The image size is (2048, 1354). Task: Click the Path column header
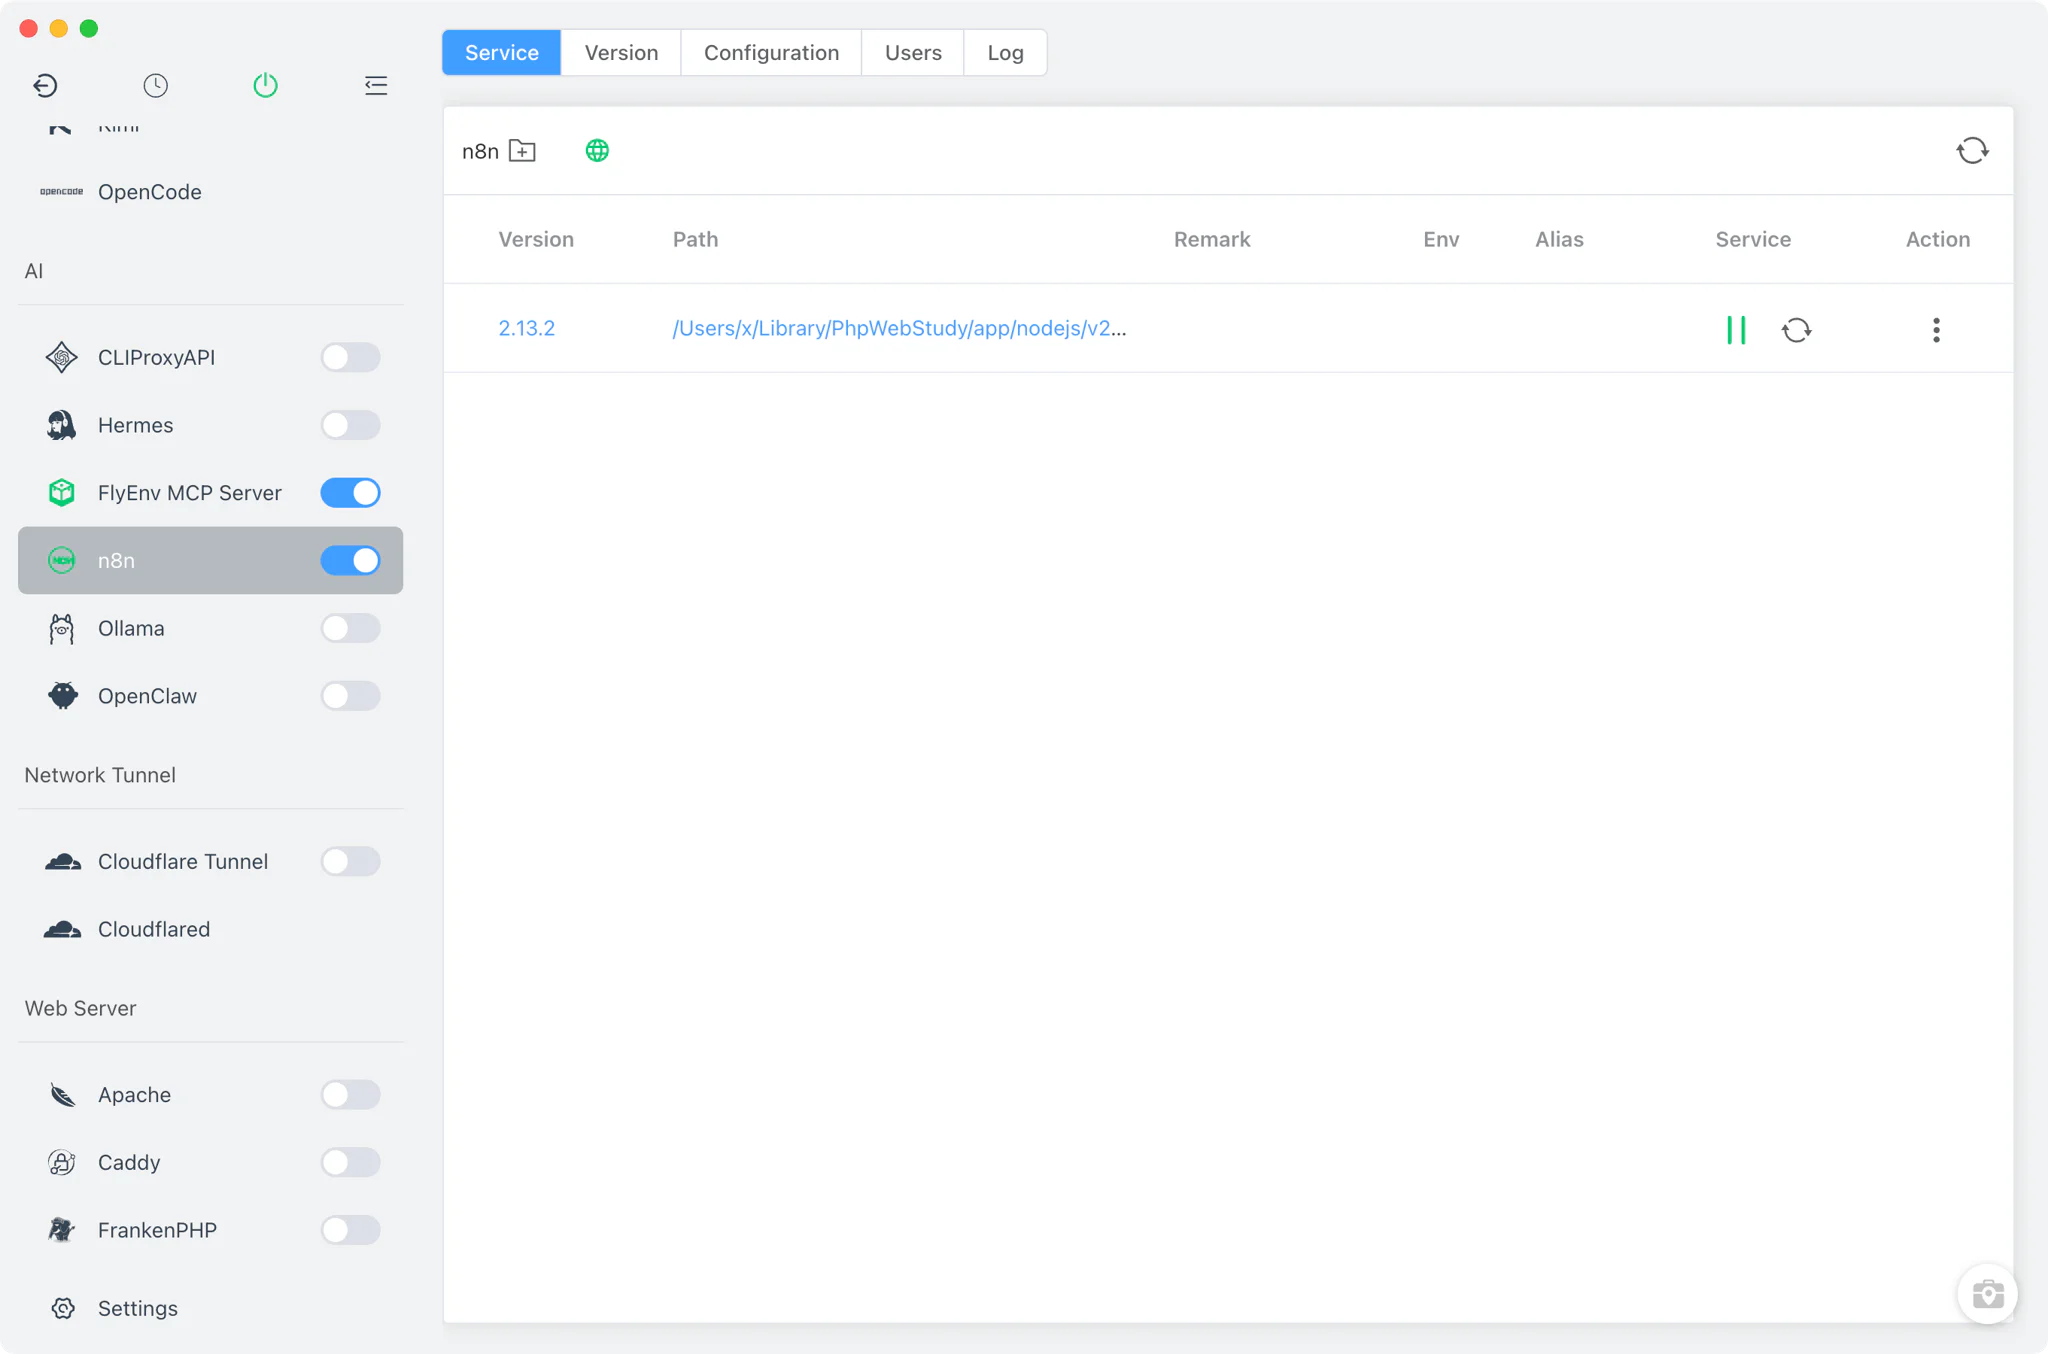tap(695, 240)
